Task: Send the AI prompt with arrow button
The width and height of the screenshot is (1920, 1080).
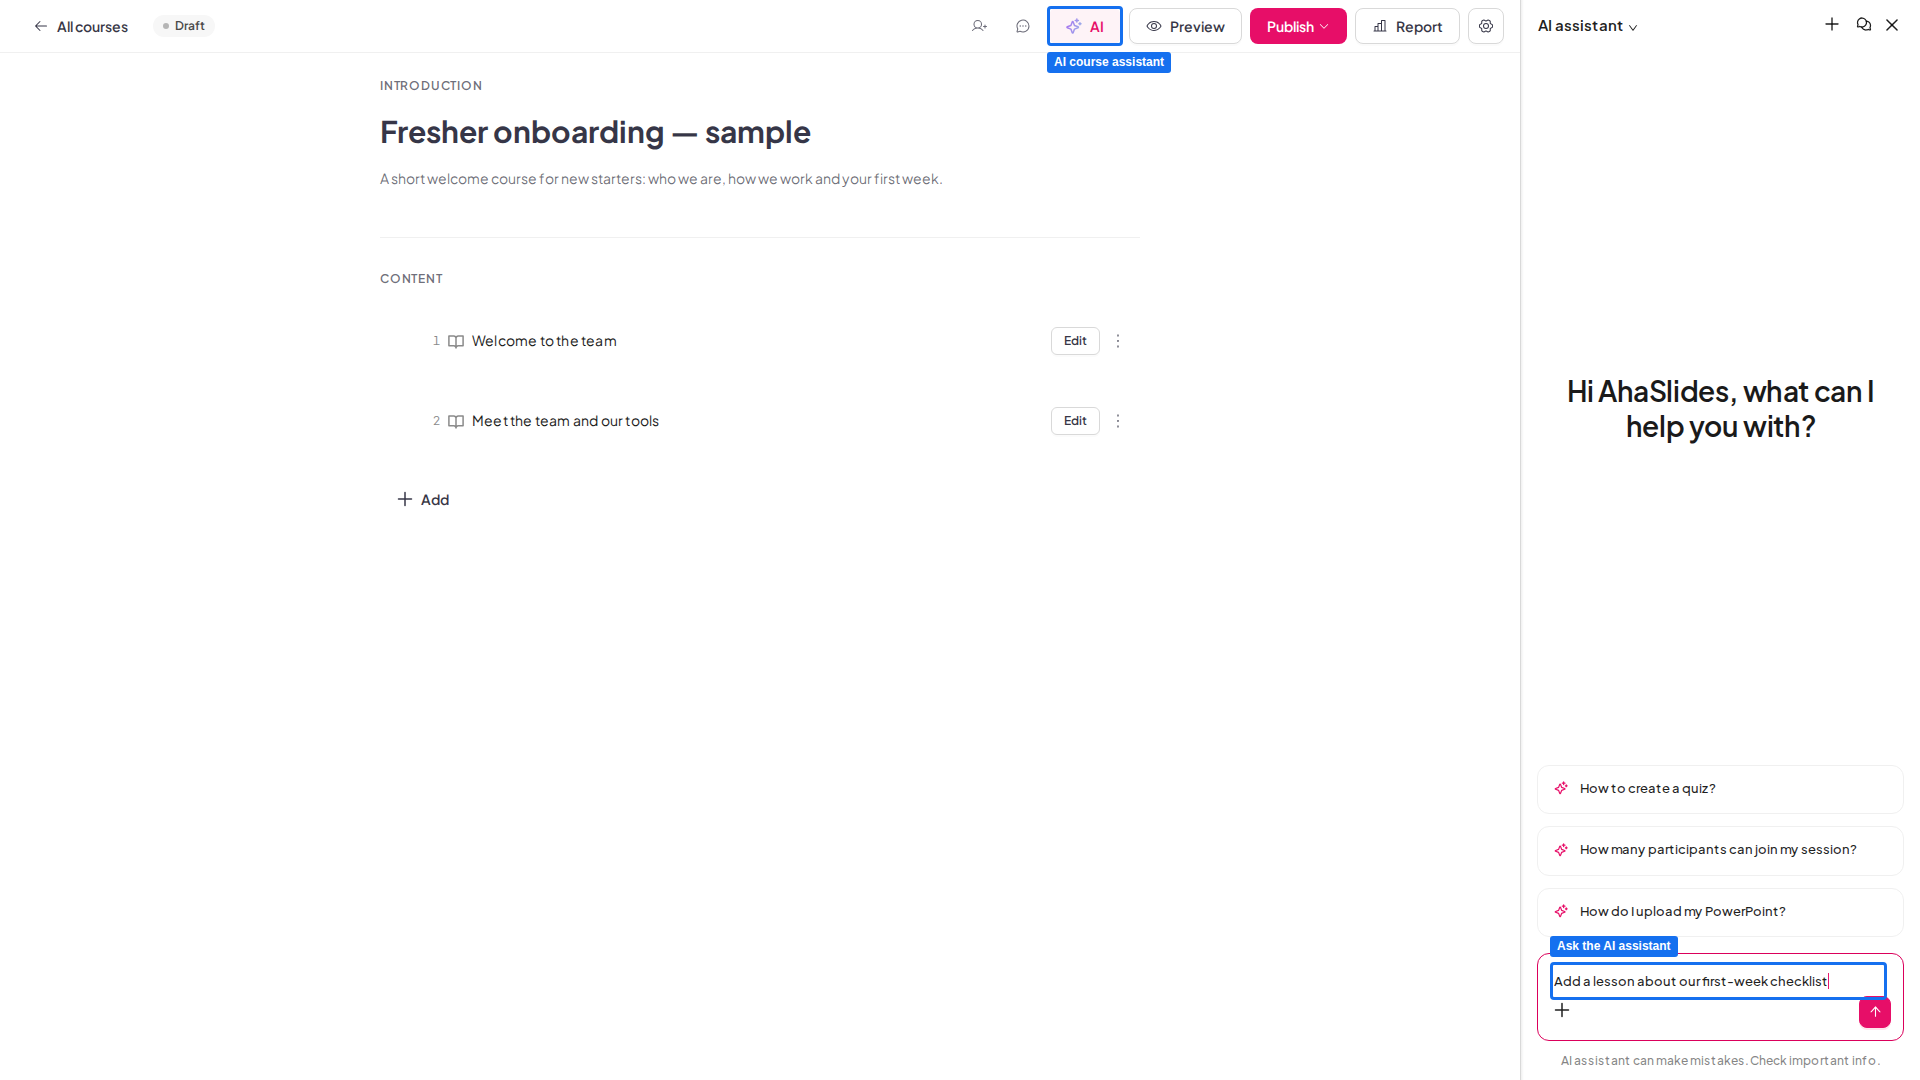Action: (1875, 1012)
